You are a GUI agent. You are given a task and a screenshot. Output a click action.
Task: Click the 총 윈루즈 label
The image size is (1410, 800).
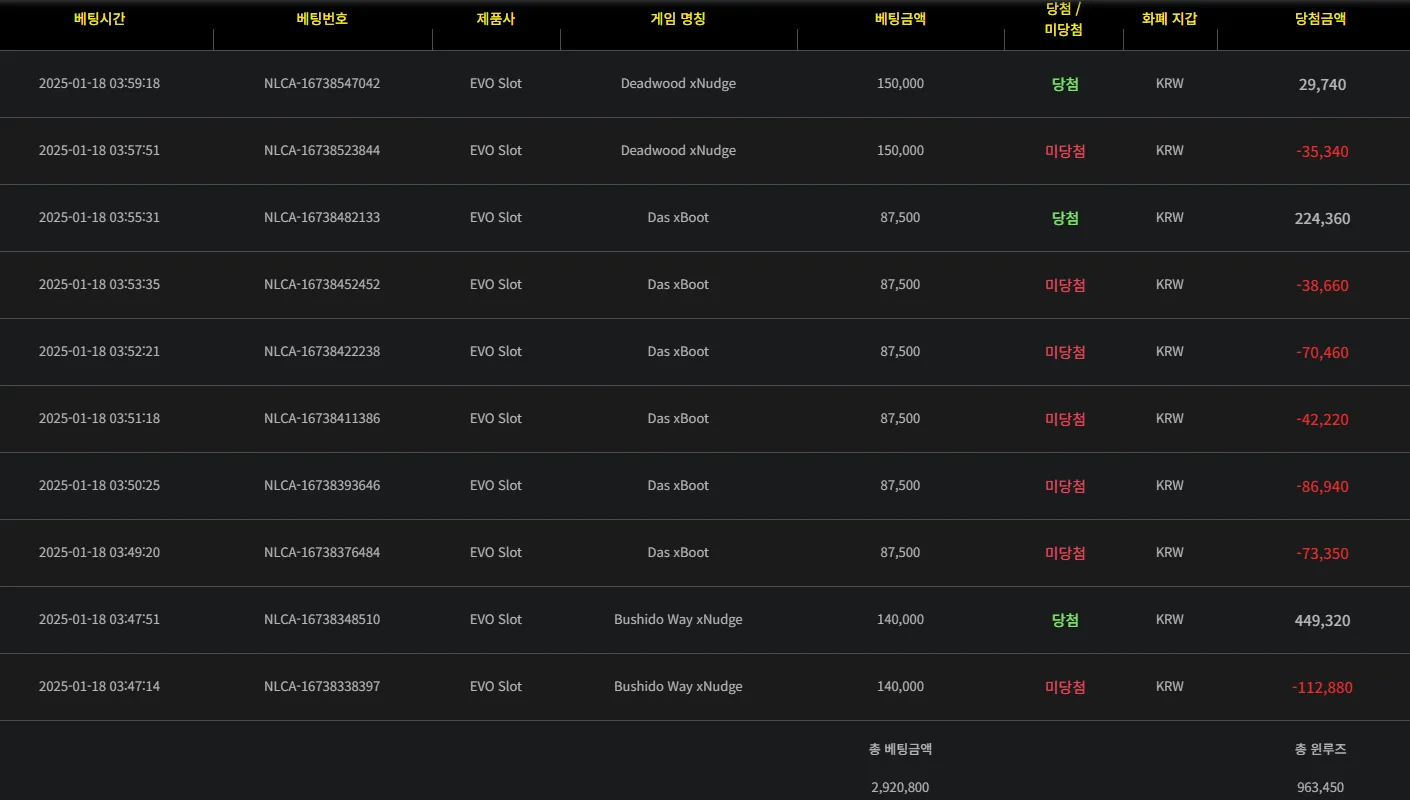[1320, 749]
